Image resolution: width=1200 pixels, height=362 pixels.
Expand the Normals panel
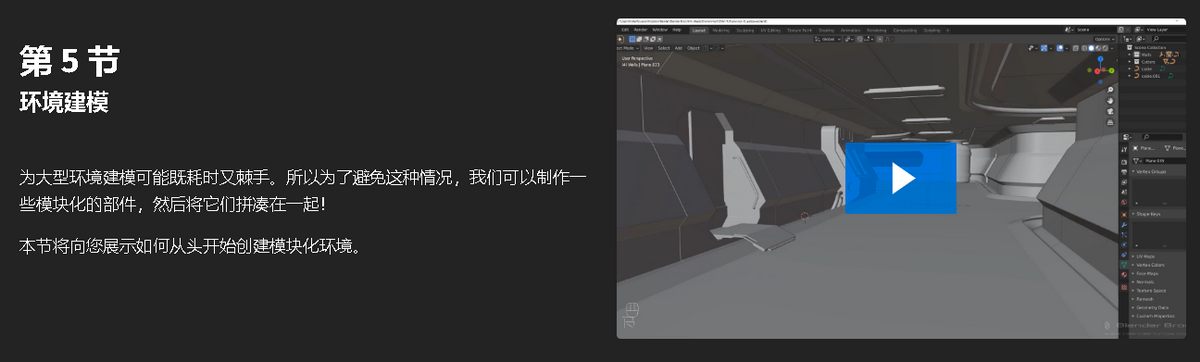click(1146, 282)
